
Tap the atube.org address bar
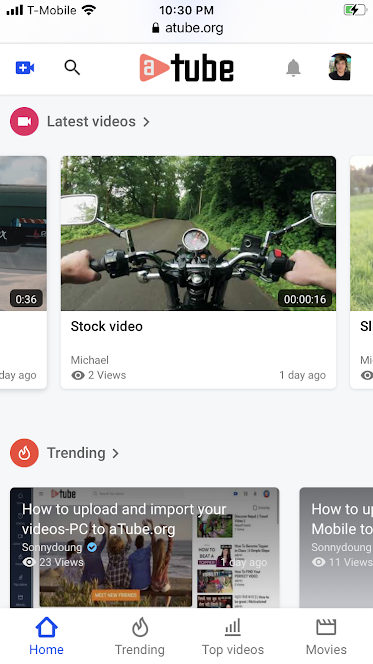[187, 28]
